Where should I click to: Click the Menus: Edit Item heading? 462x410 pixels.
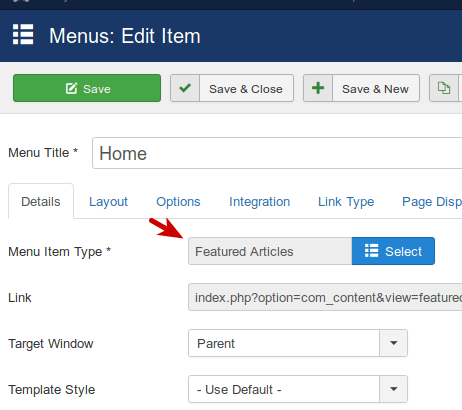125,36
